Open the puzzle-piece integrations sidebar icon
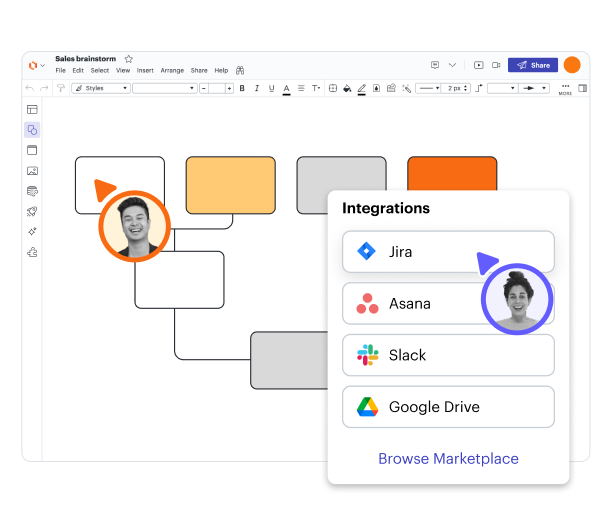The height and width of the screenshot is (509, 608). point(32,252)
